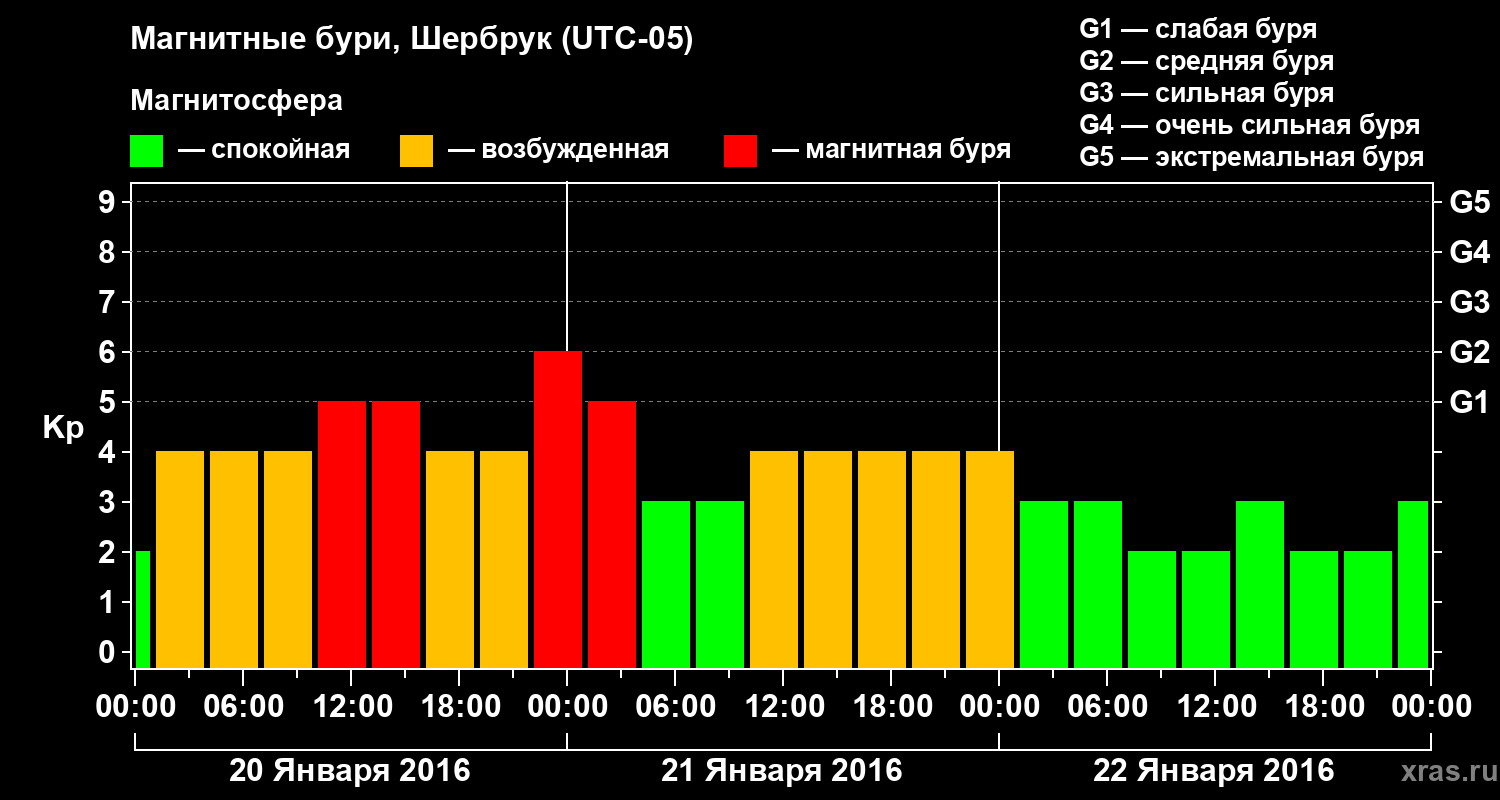Click the '— возбужденная' legend text
Screen dimensions: 1500x800
(558, 151)
